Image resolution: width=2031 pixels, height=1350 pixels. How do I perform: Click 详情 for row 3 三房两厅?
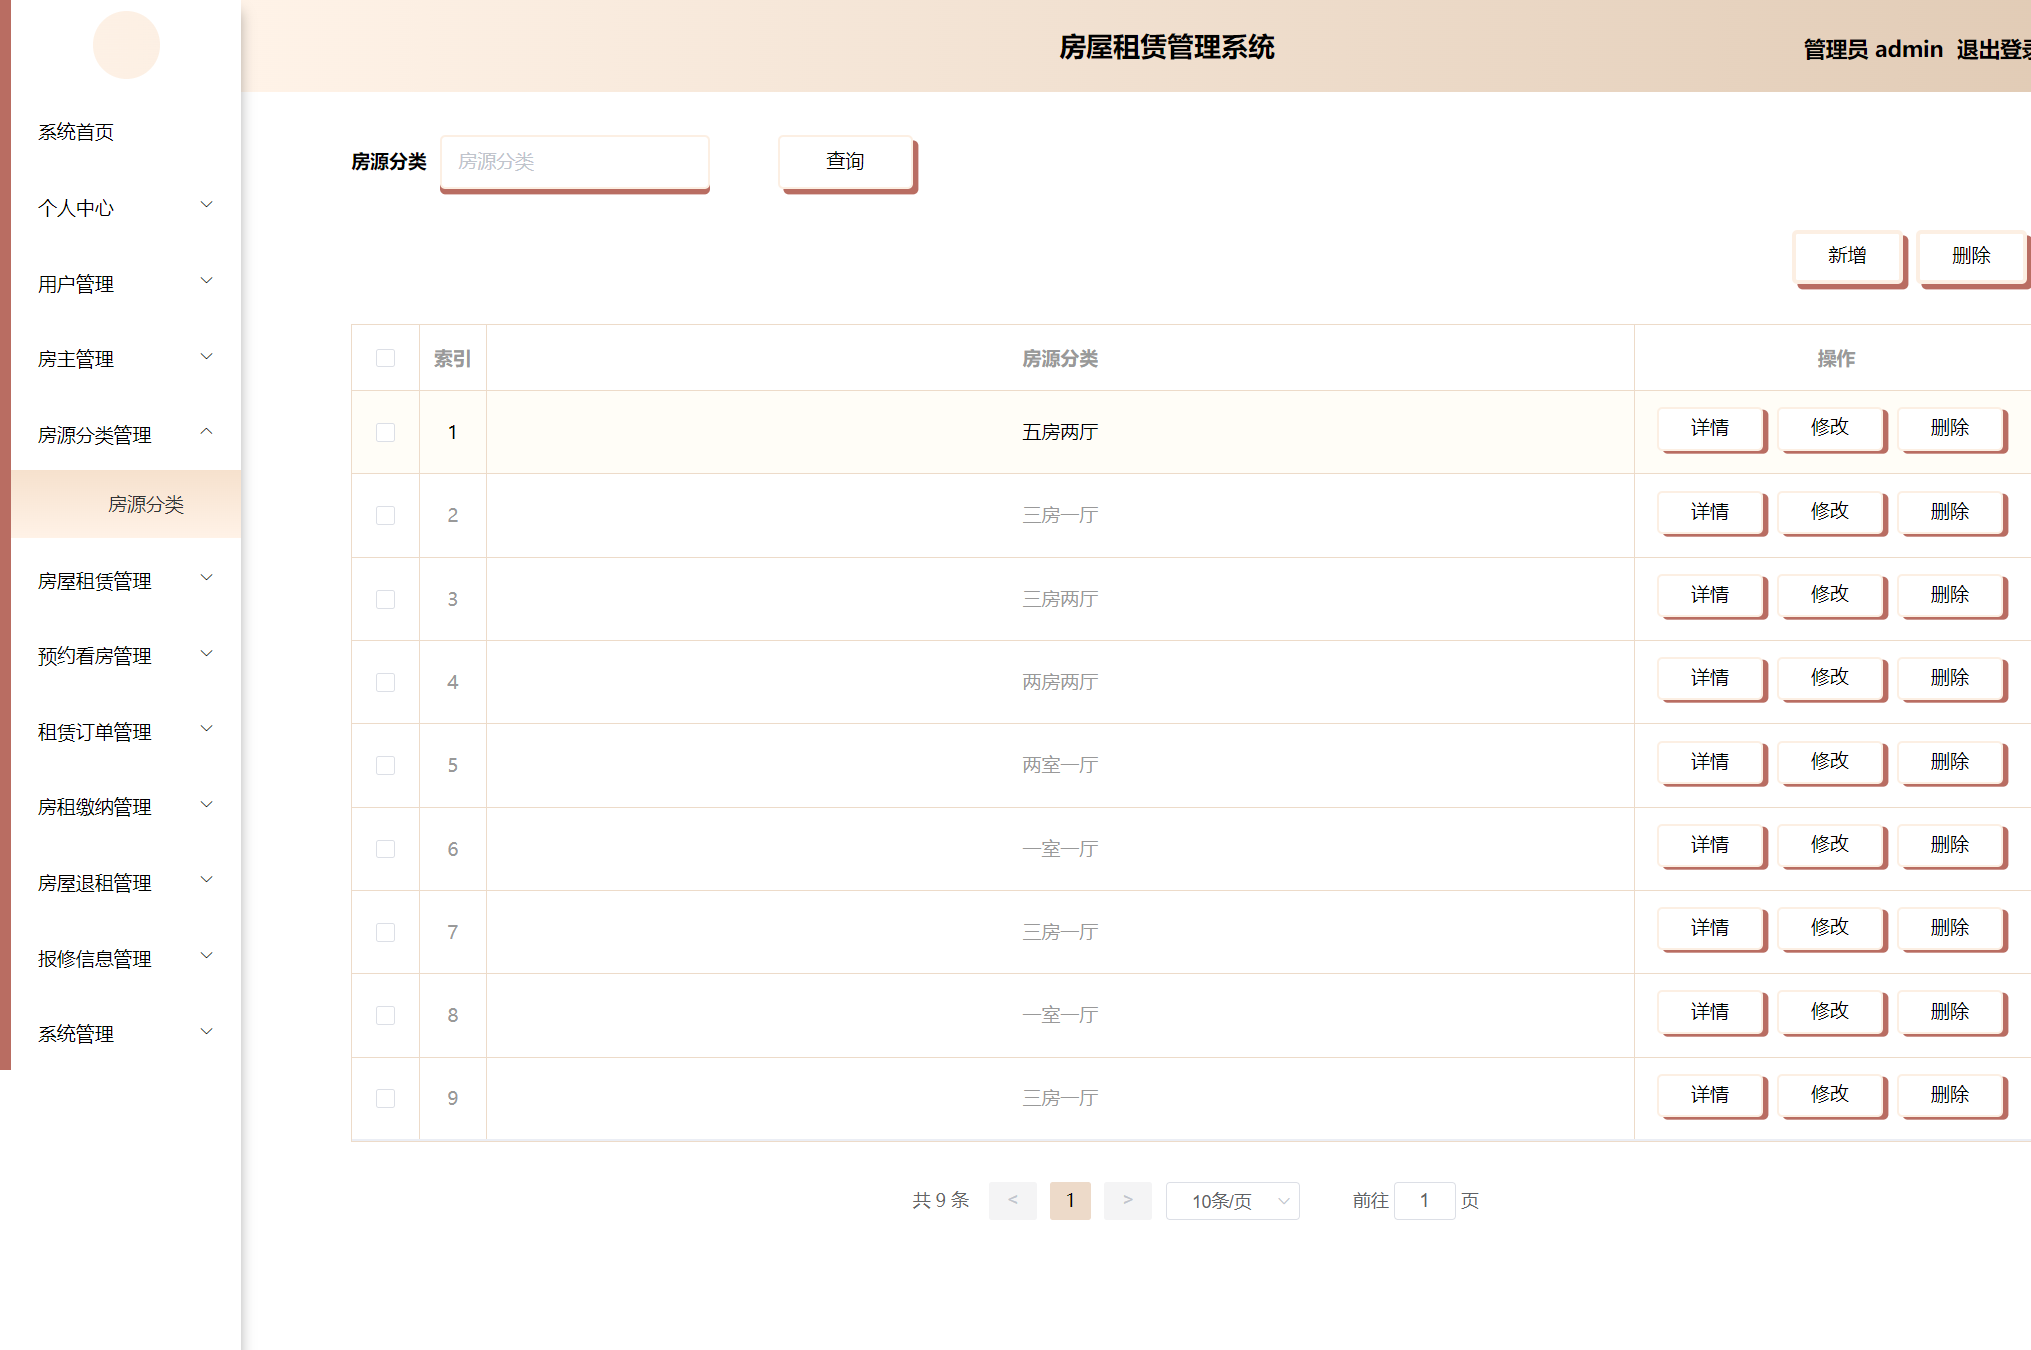[x=1710, y=595]
